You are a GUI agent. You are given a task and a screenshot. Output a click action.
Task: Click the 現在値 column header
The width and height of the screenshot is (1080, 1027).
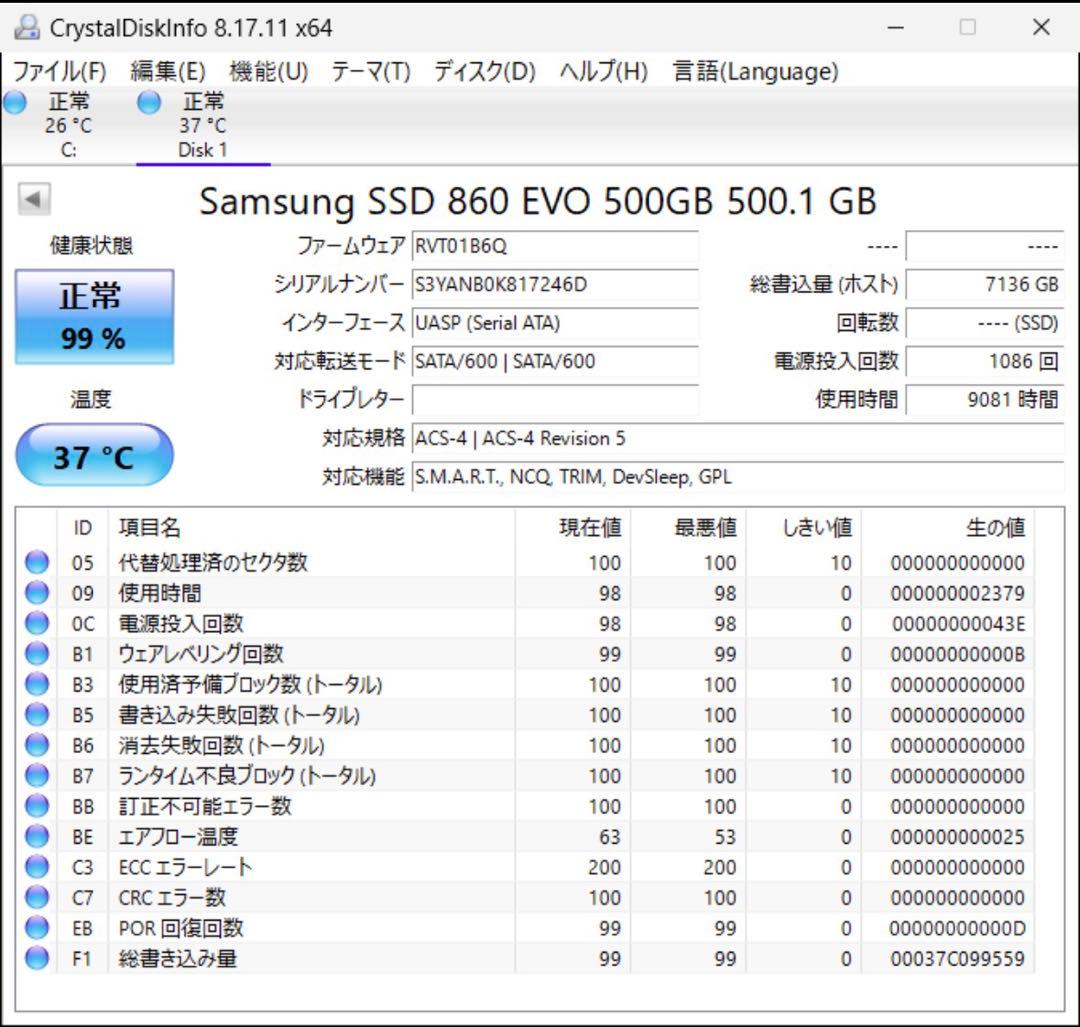pos(572,528)
